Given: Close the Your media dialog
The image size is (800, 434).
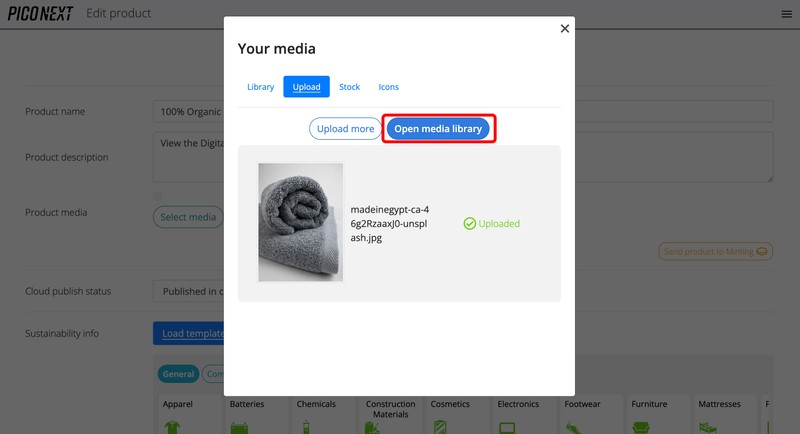Looking at the screenshot, I should [564, 29].
